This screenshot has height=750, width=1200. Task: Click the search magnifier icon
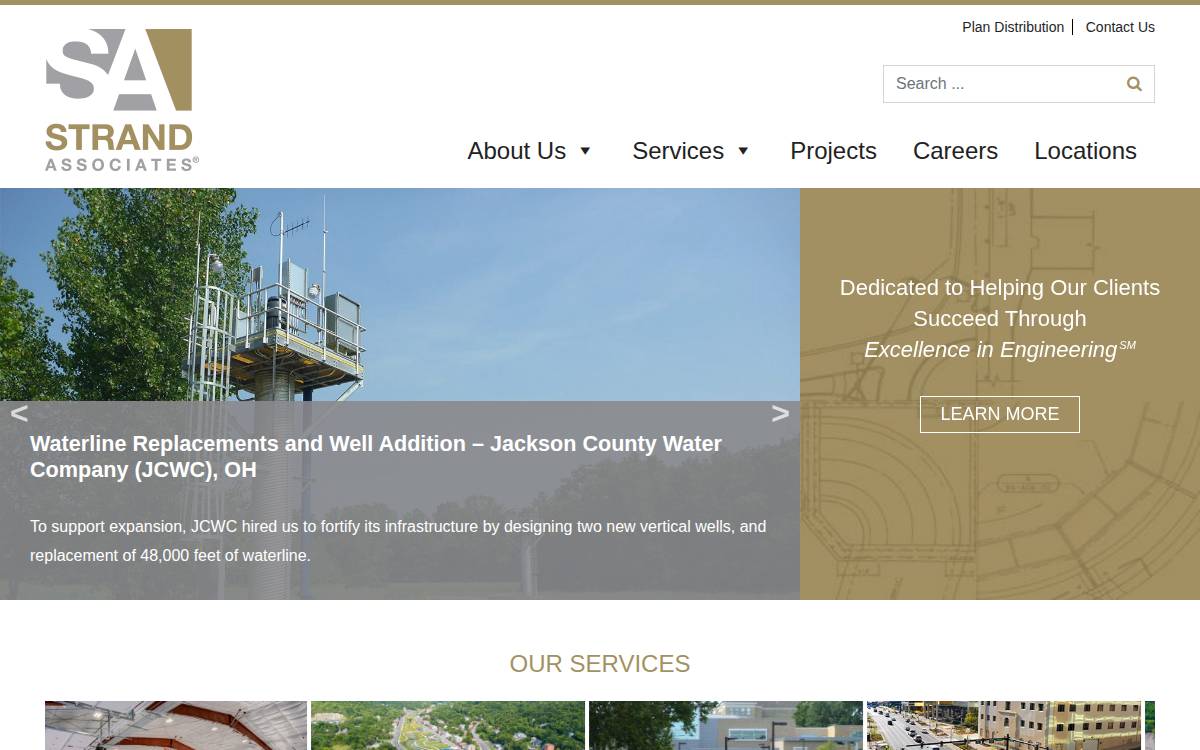click(1134, 84)
